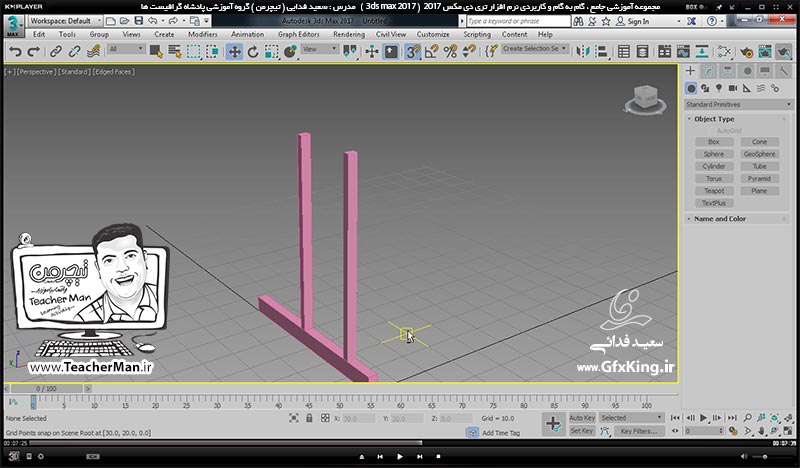Click the current frame number field
The width and height of the screenshot is (800, 468).
pyautogui.click(x=702, y=431)
